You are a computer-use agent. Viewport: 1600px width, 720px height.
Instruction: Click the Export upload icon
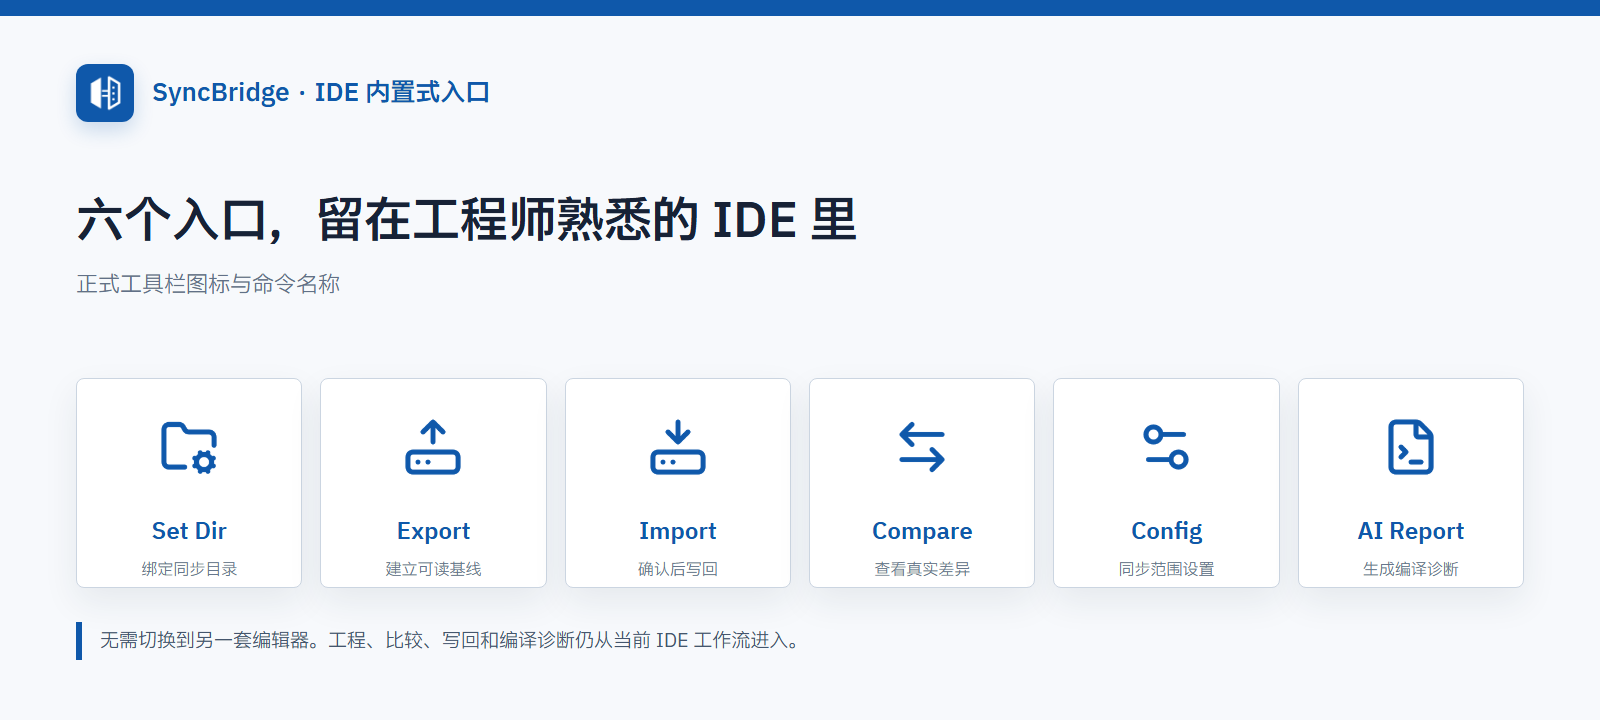pos(433,447)
